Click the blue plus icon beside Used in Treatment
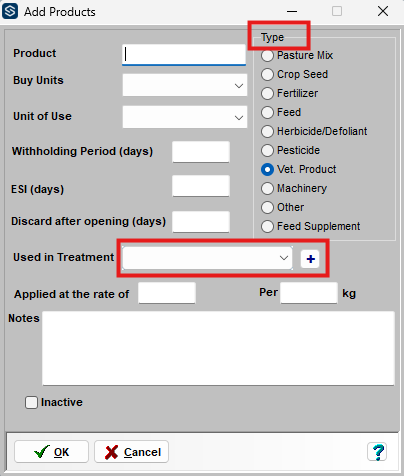404x476 pixels. click(310, 259)
